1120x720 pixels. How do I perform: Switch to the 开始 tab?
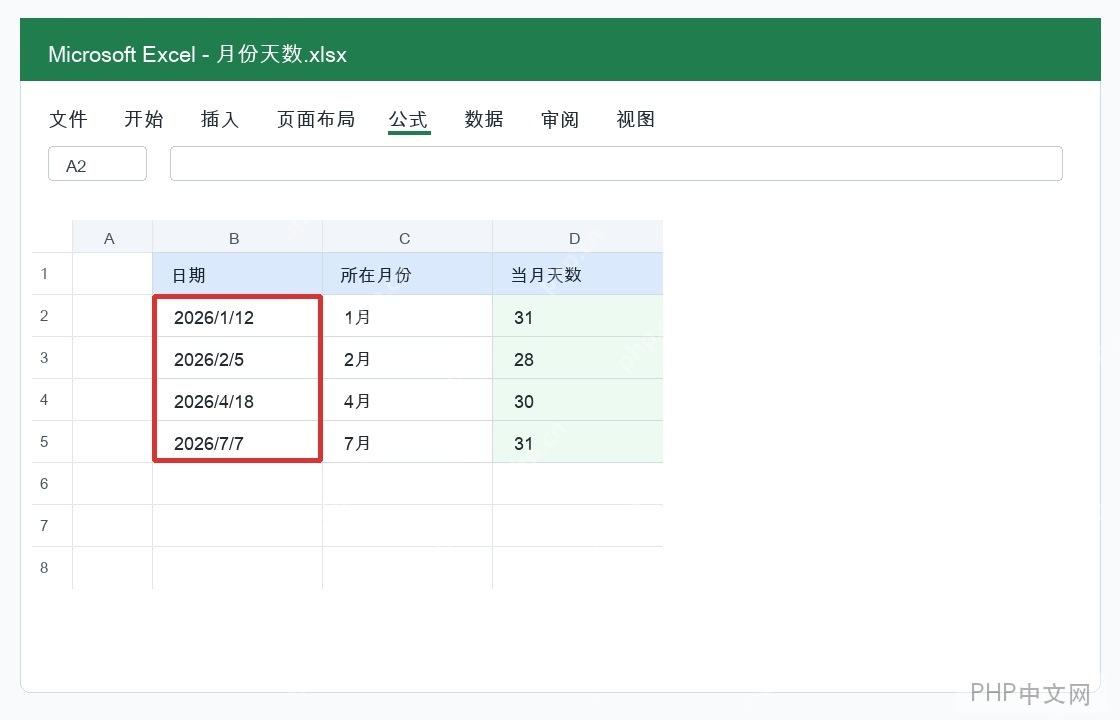click(x=144, y=119)
